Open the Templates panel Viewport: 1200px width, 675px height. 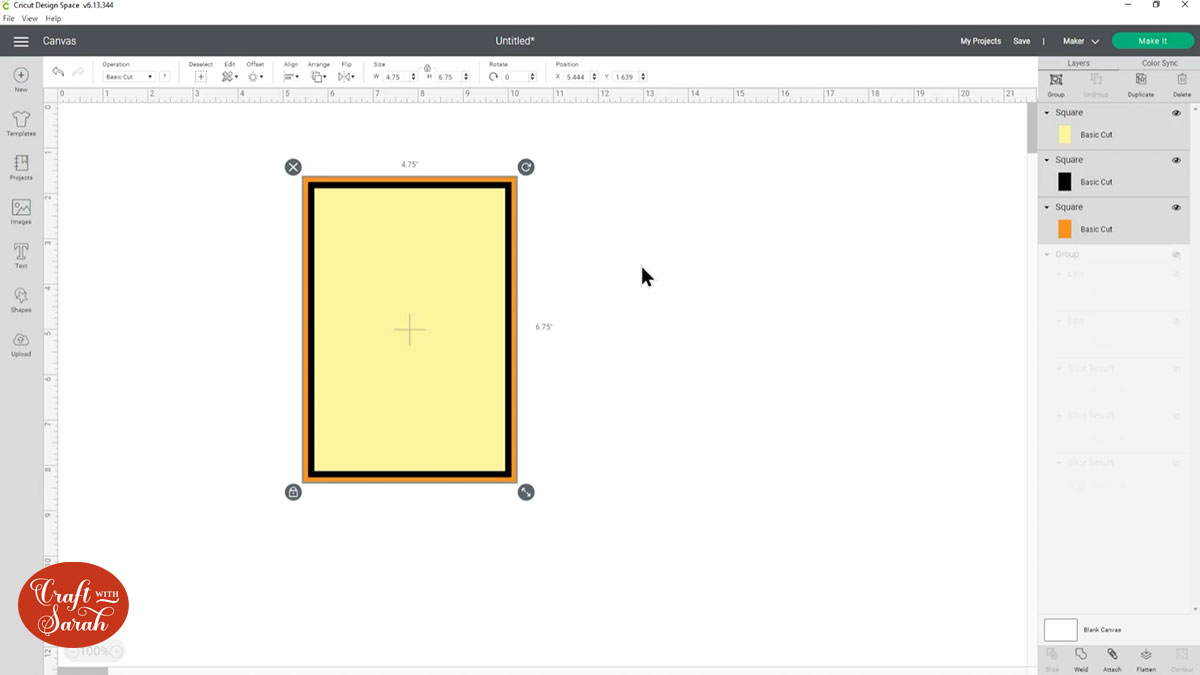click(x=21, y=123)
